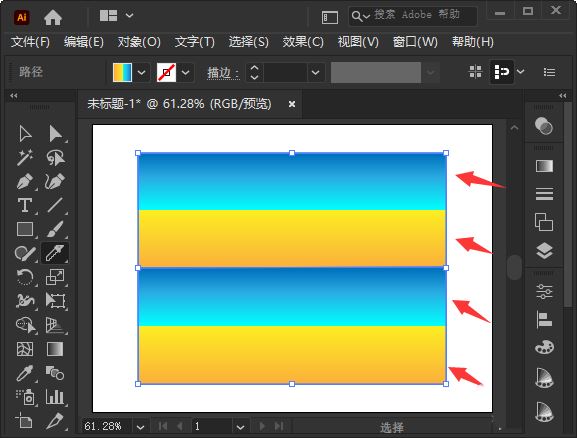Open the 帮助(H) menu
The height and width of the screenshot is (438, 577).
point(473,42)
